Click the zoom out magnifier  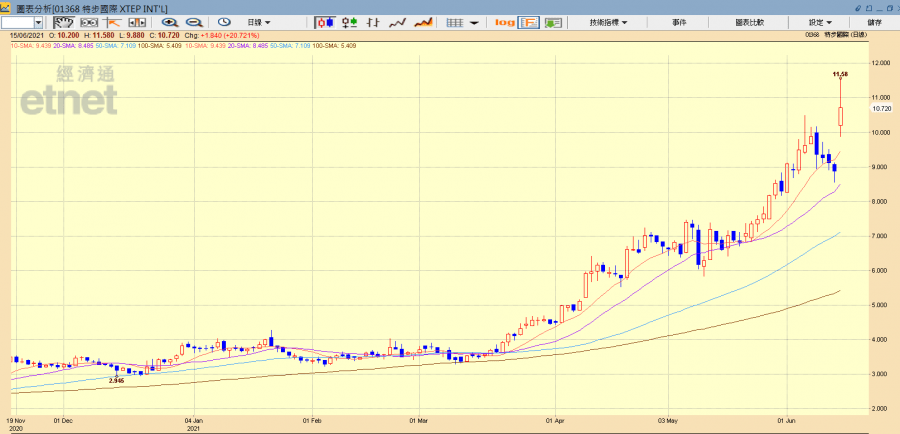coord(192,21)
